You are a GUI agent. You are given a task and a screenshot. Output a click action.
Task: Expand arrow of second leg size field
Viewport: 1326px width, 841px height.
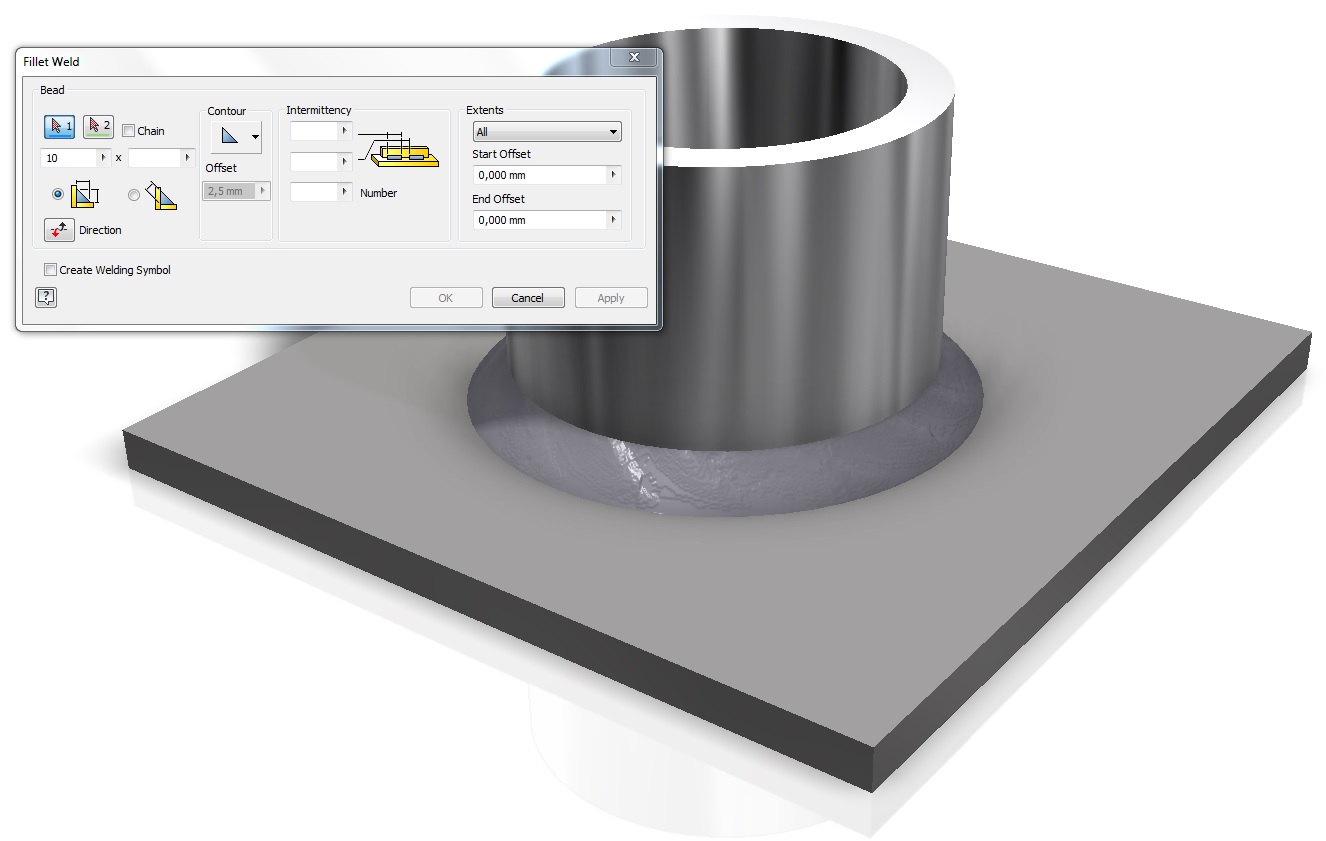188,158
